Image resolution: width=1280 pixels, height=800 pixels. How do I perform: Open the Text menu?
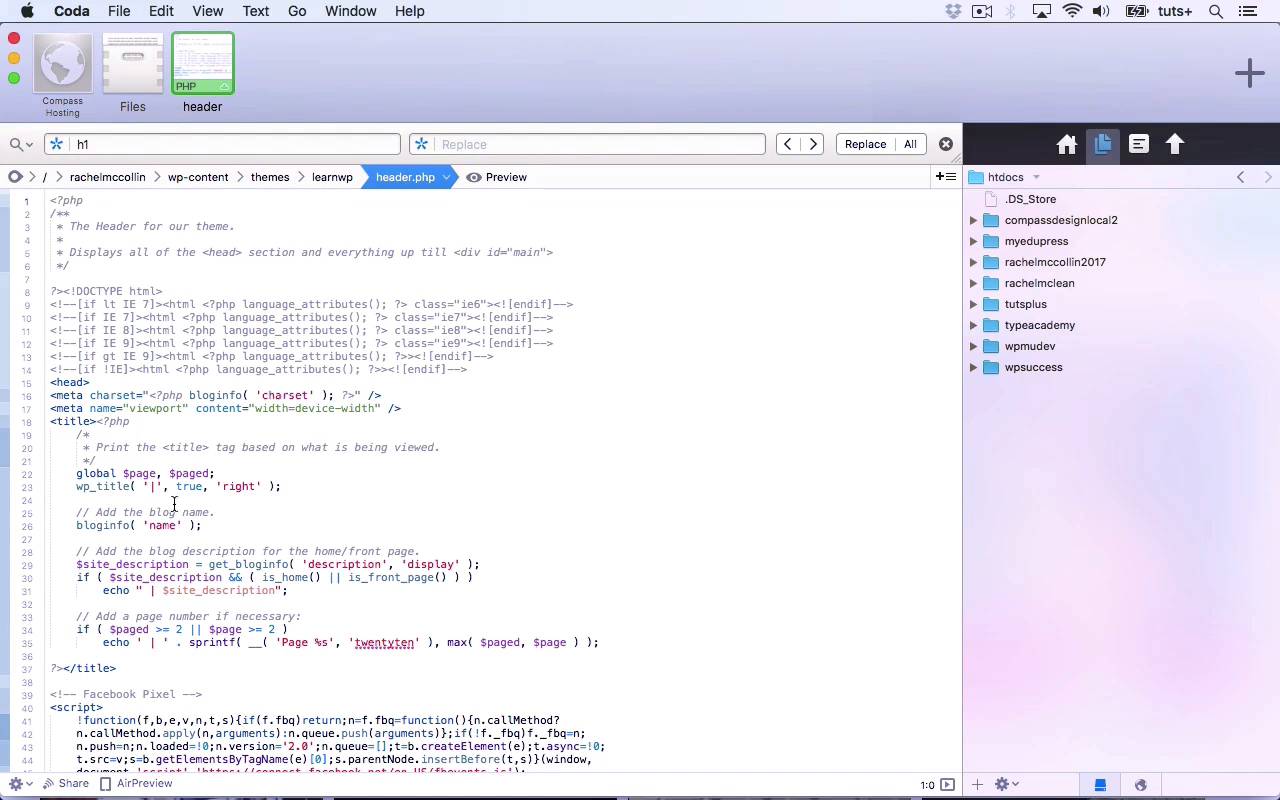255,11
